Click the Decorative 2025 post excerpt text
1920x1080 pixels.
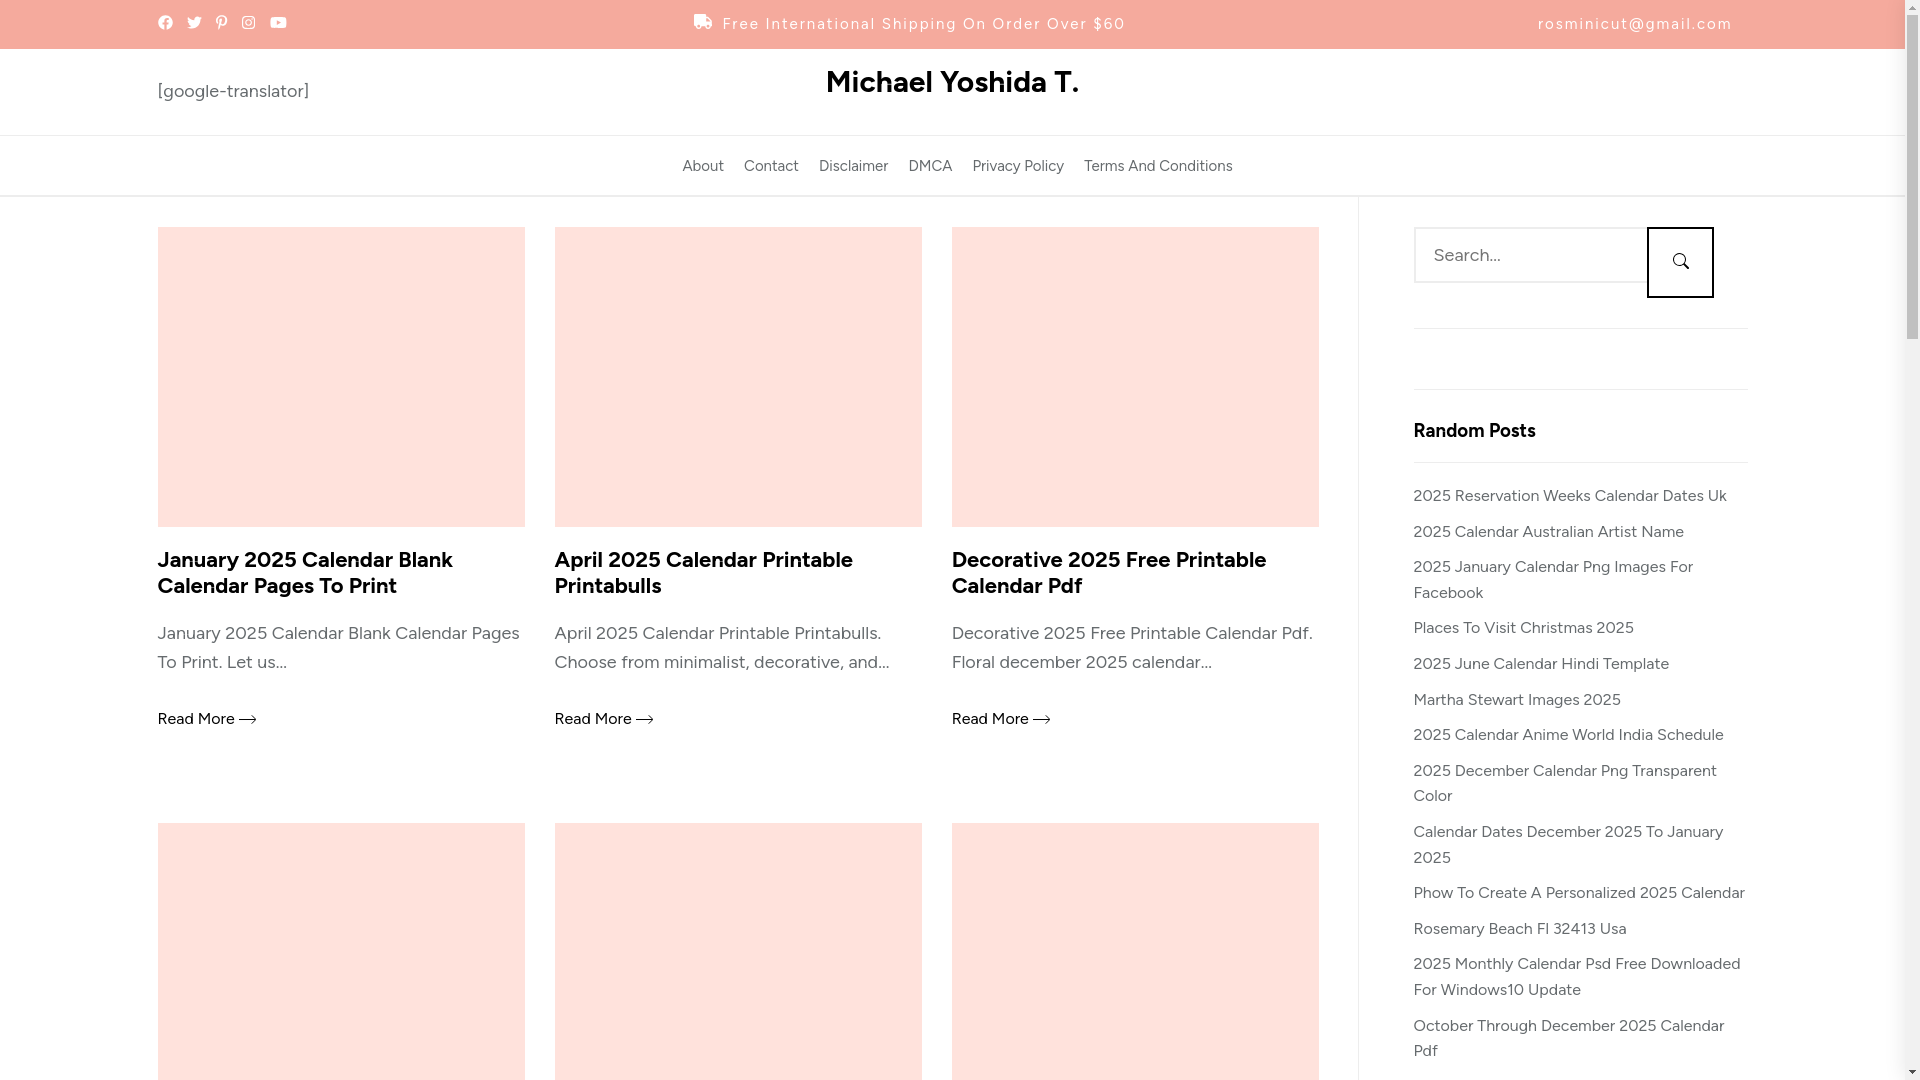point(1132,648)
